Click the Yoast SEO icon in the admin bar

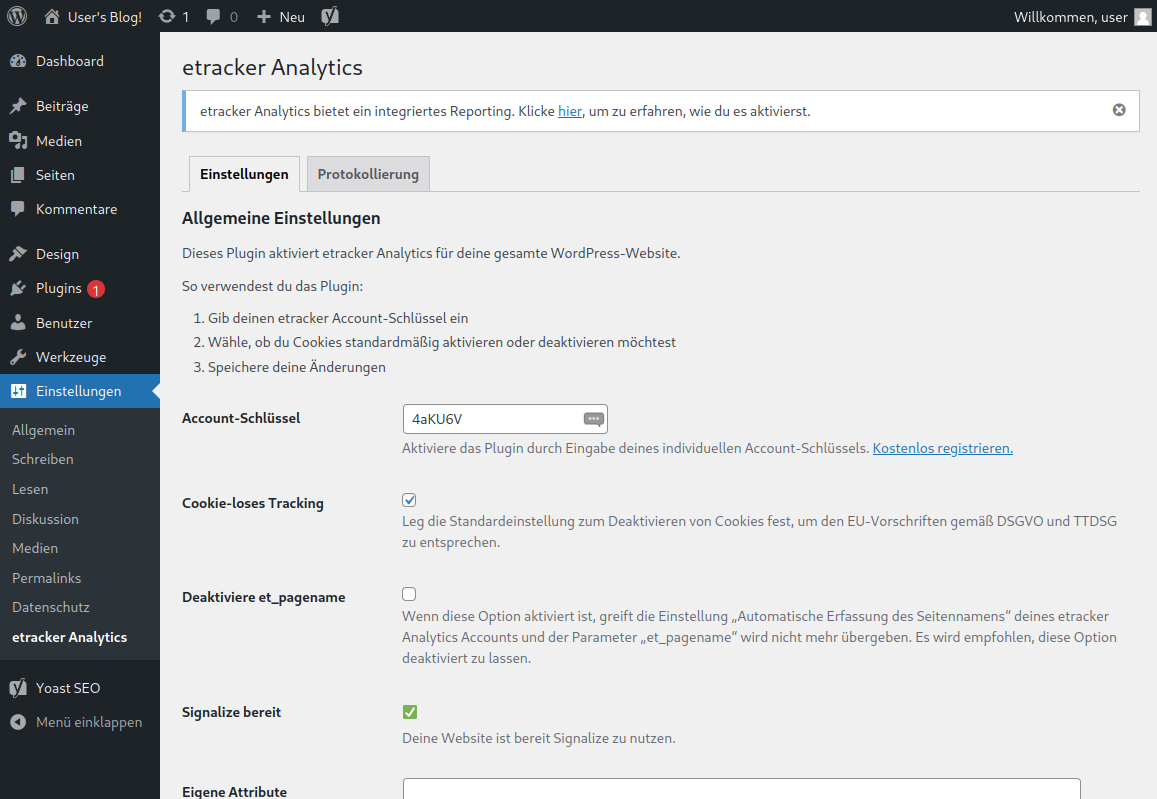[330, 15]
